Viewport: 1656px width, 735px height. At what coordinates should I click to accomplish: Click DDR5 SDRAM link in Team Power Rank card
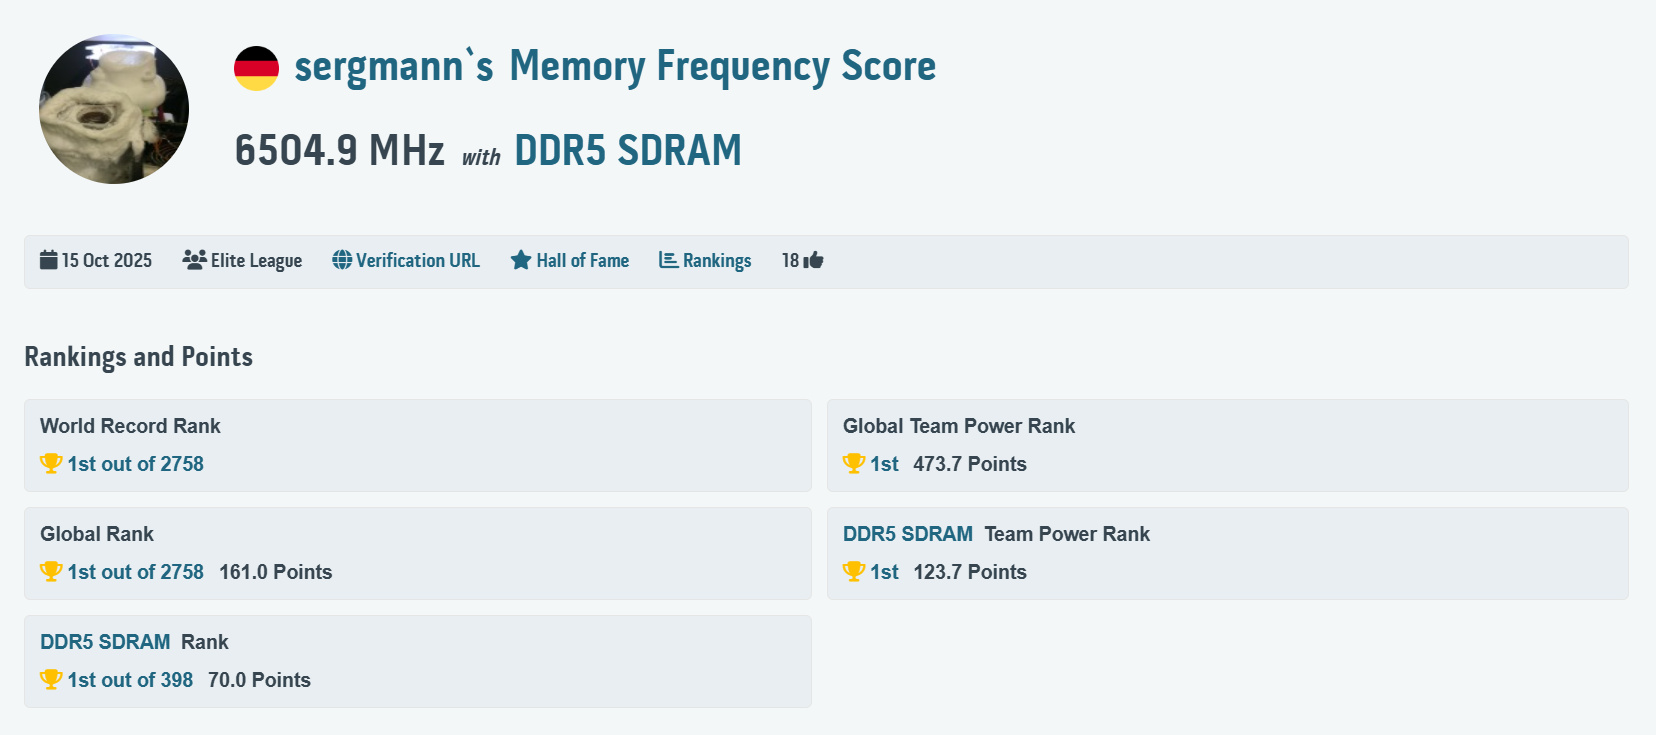pos(907,534)
